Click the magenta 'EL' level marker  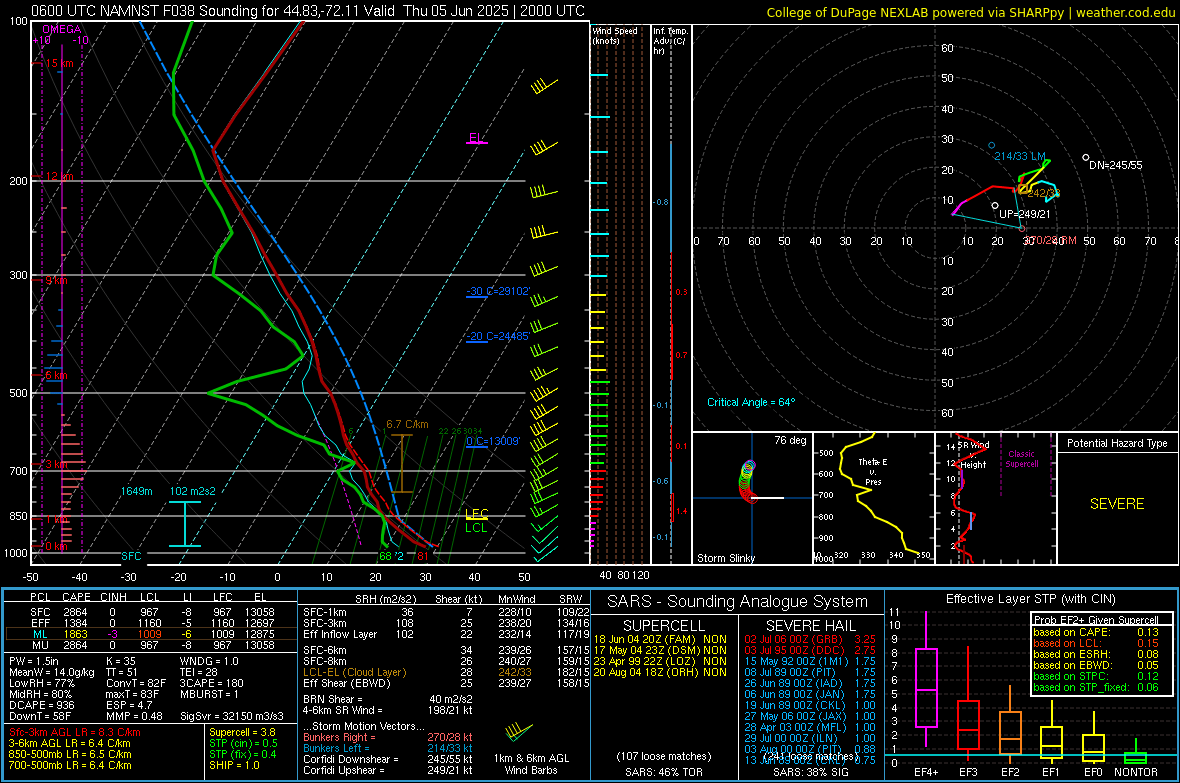pyautogui.click(x=476, y=138)
